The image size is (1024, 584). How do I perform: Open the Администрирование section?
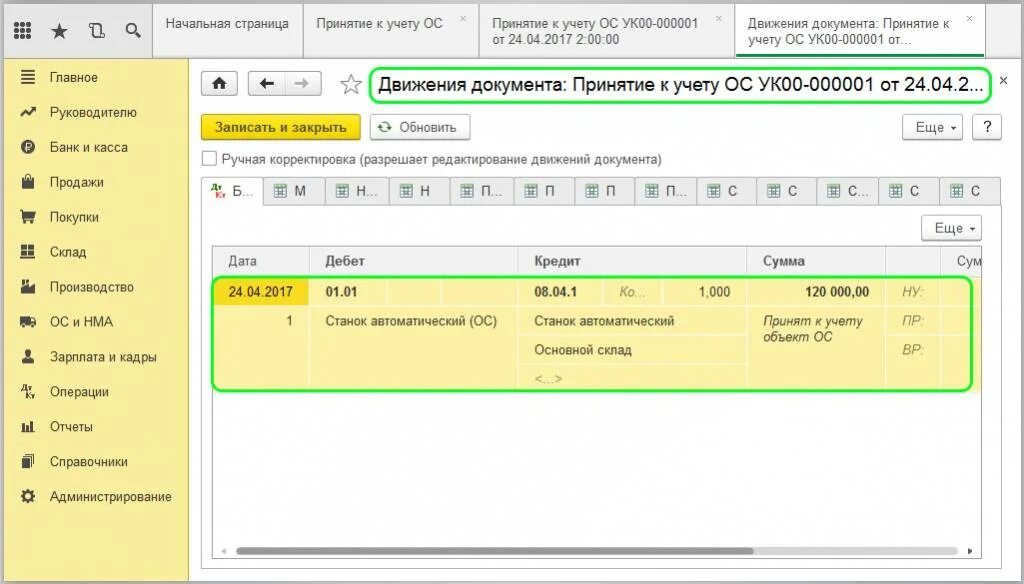point(110,496)
